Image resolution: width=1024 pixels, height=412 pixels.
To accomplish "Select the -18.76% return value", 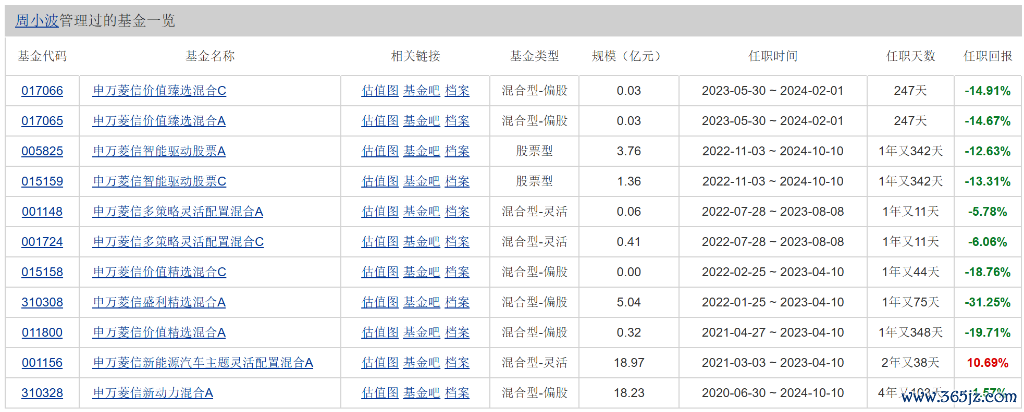I will point(988,272).
